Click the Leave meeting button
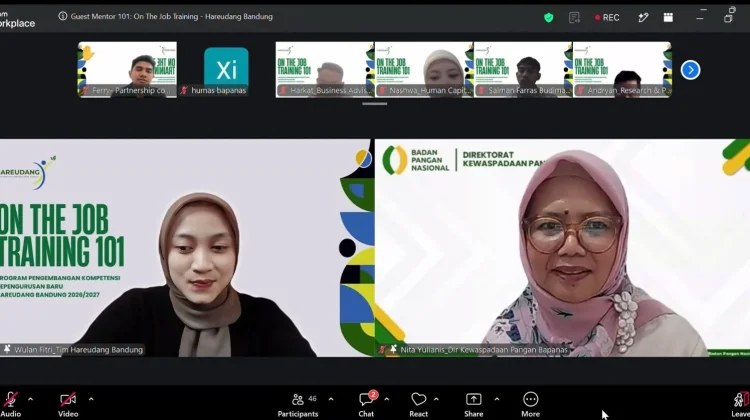Image resolution: width=750 pixels, height=420 pixels. click(x=740, y=404)
